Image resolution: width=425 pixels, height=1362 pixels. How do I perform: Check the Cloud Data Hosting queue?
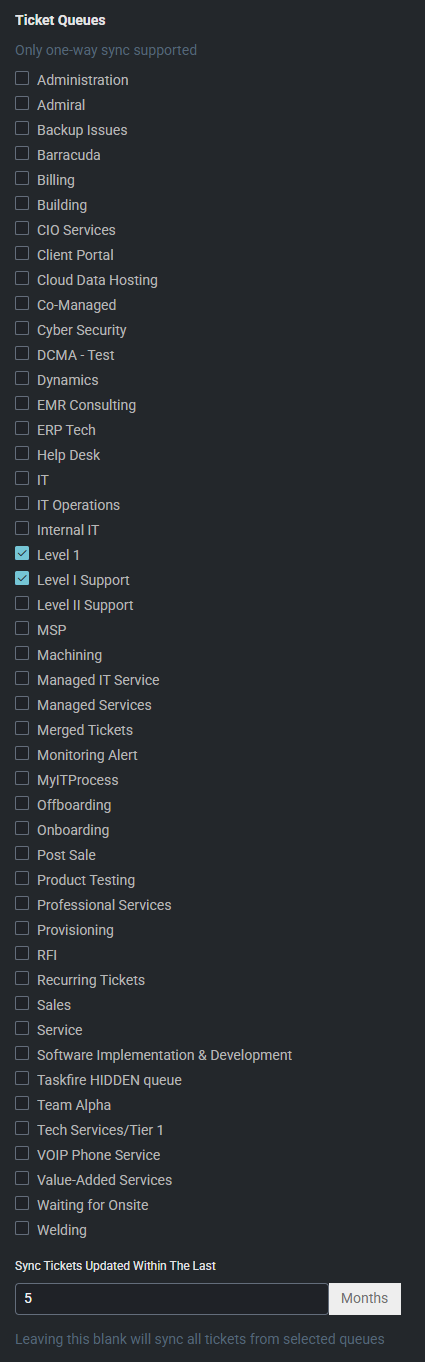[22, 278]
